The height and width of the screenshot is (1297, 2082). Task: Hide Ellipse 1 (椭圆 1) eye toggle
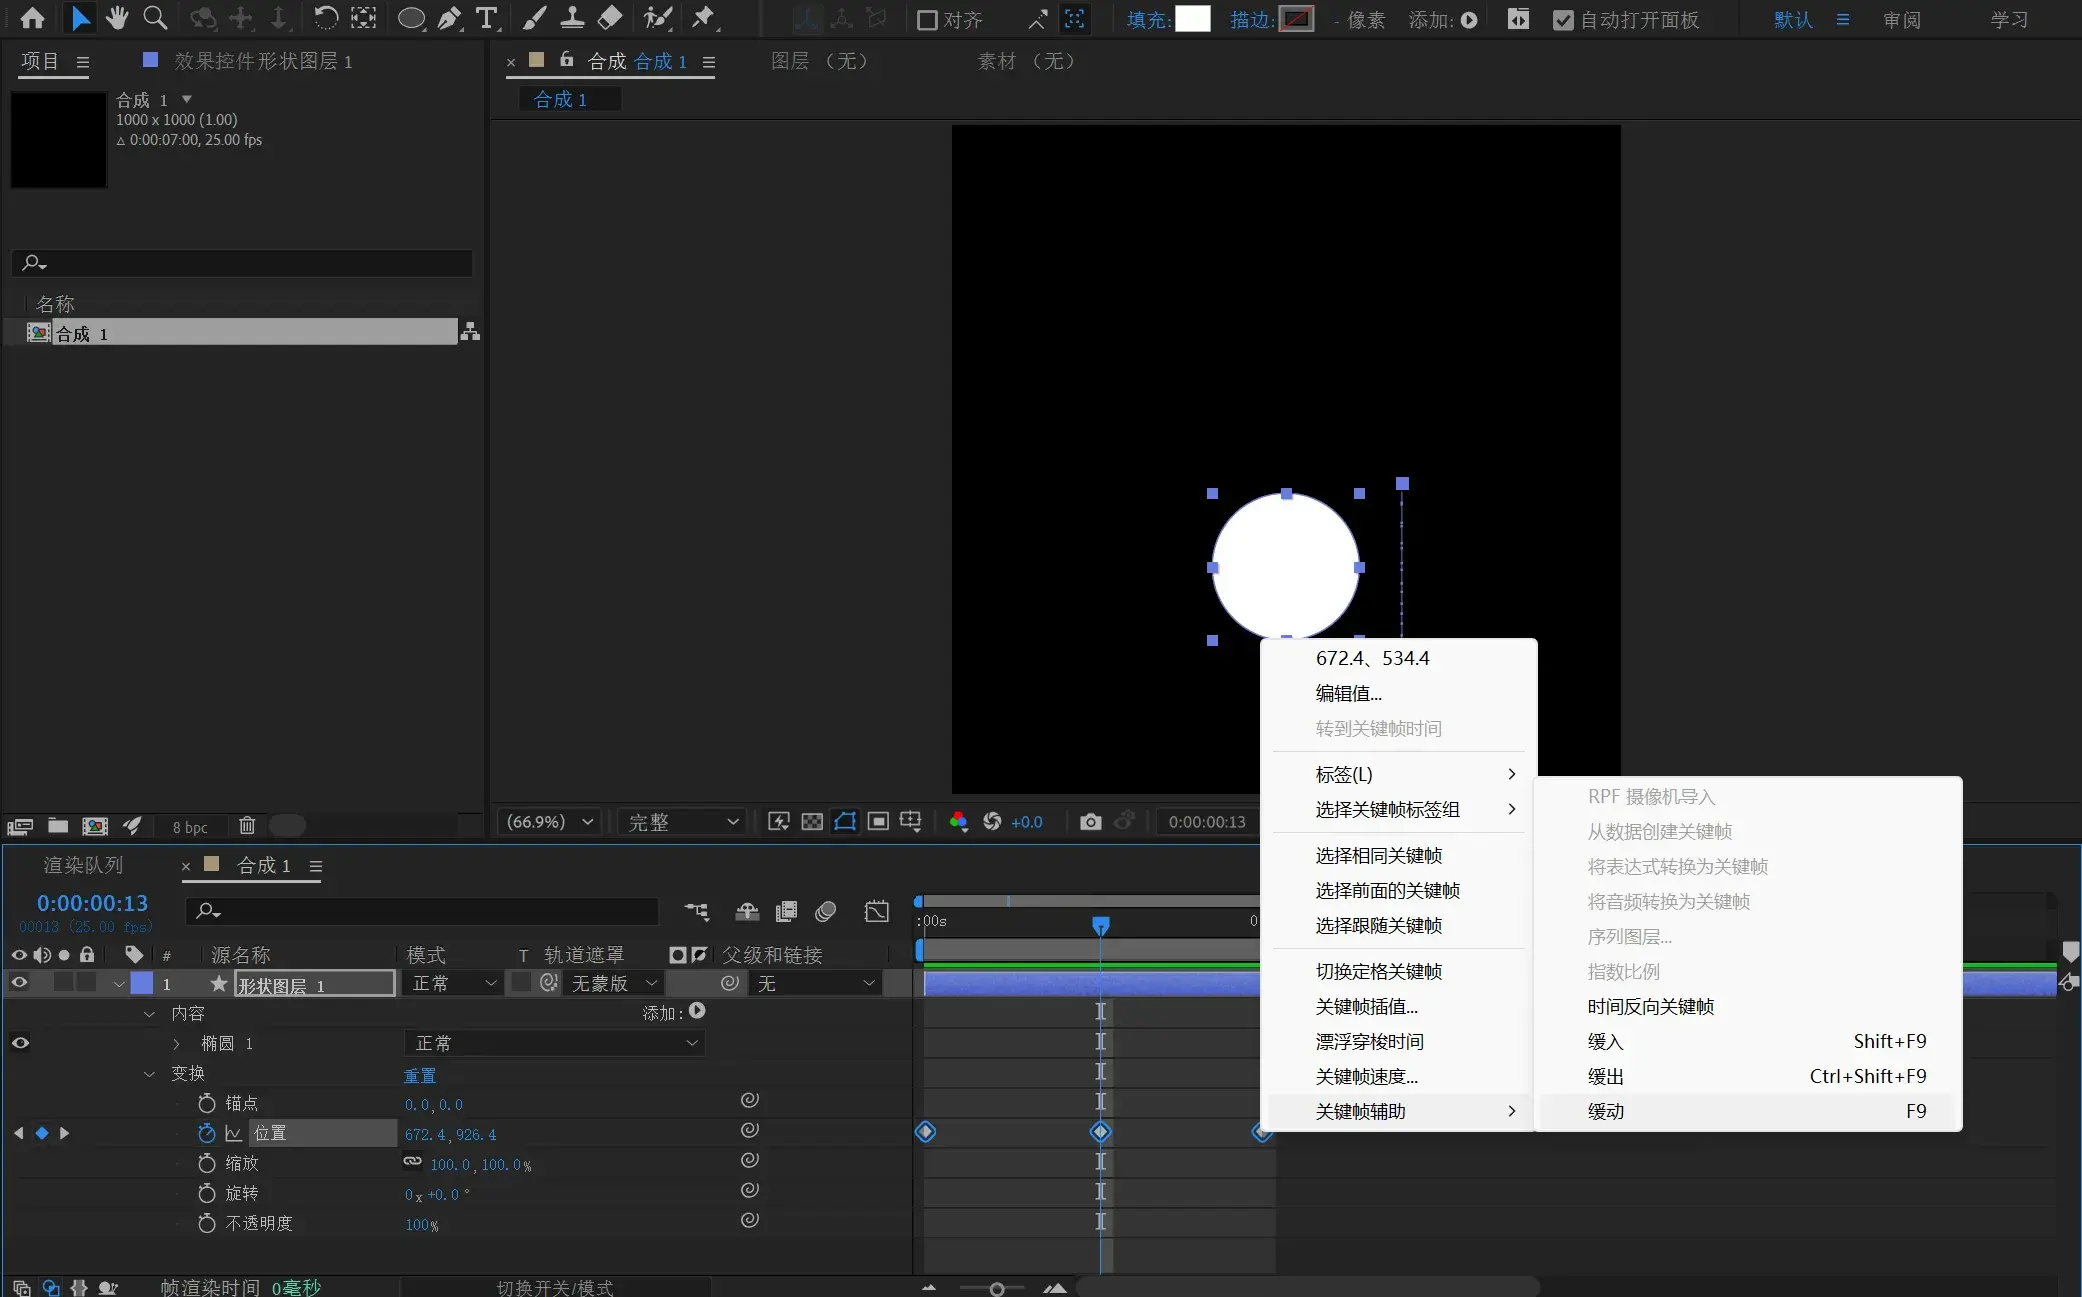coord(19,1043)
